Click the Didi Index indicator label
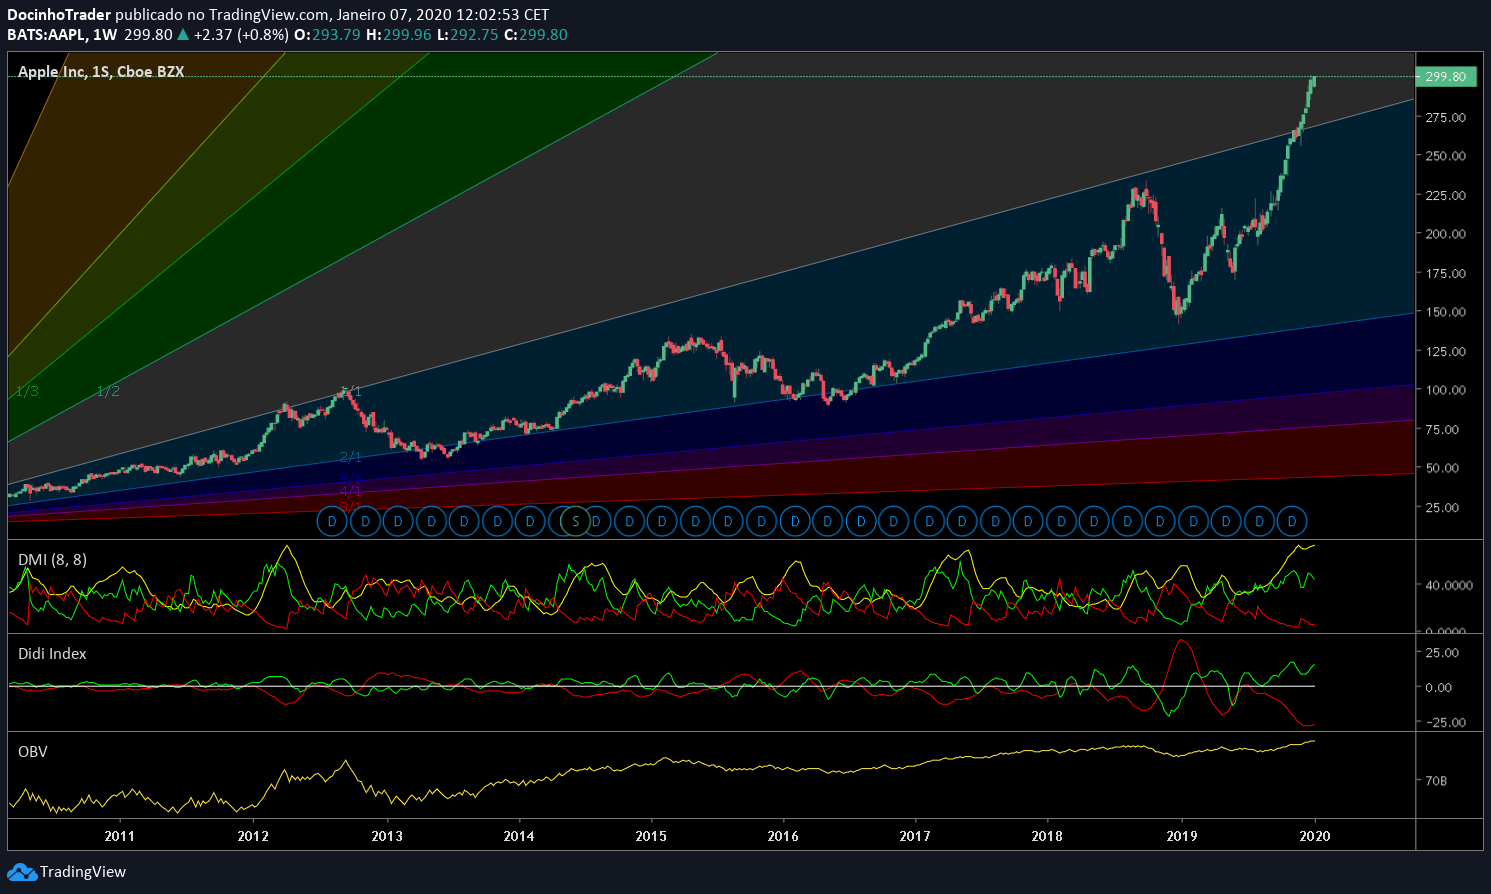Image resolution: width=1491 pixels, height=894 pixels. click(52, 654)
